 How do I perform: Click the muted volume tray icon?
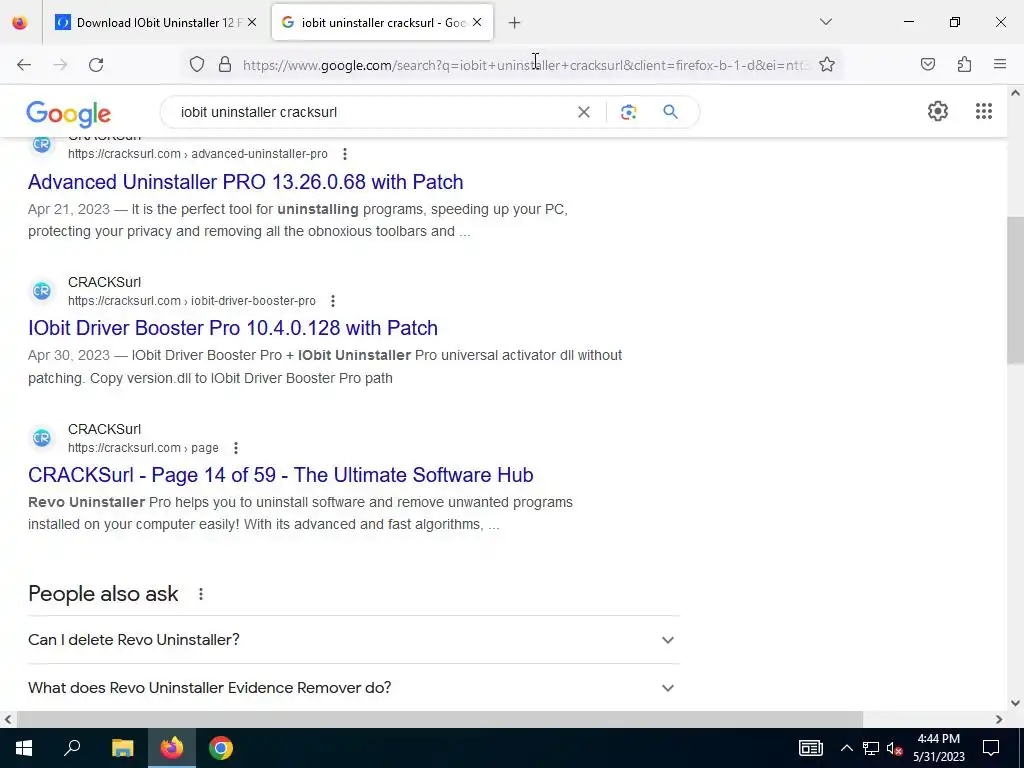click(x=894, y=748)
